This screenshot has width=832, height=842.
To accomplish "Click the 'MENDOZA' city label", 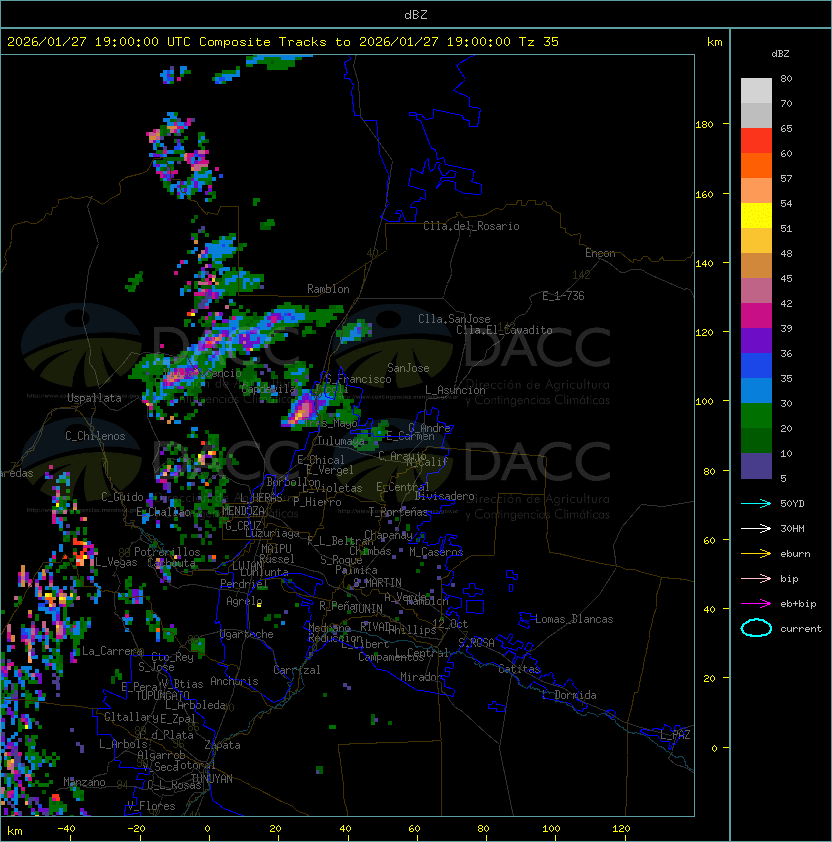I will (243, 510).
